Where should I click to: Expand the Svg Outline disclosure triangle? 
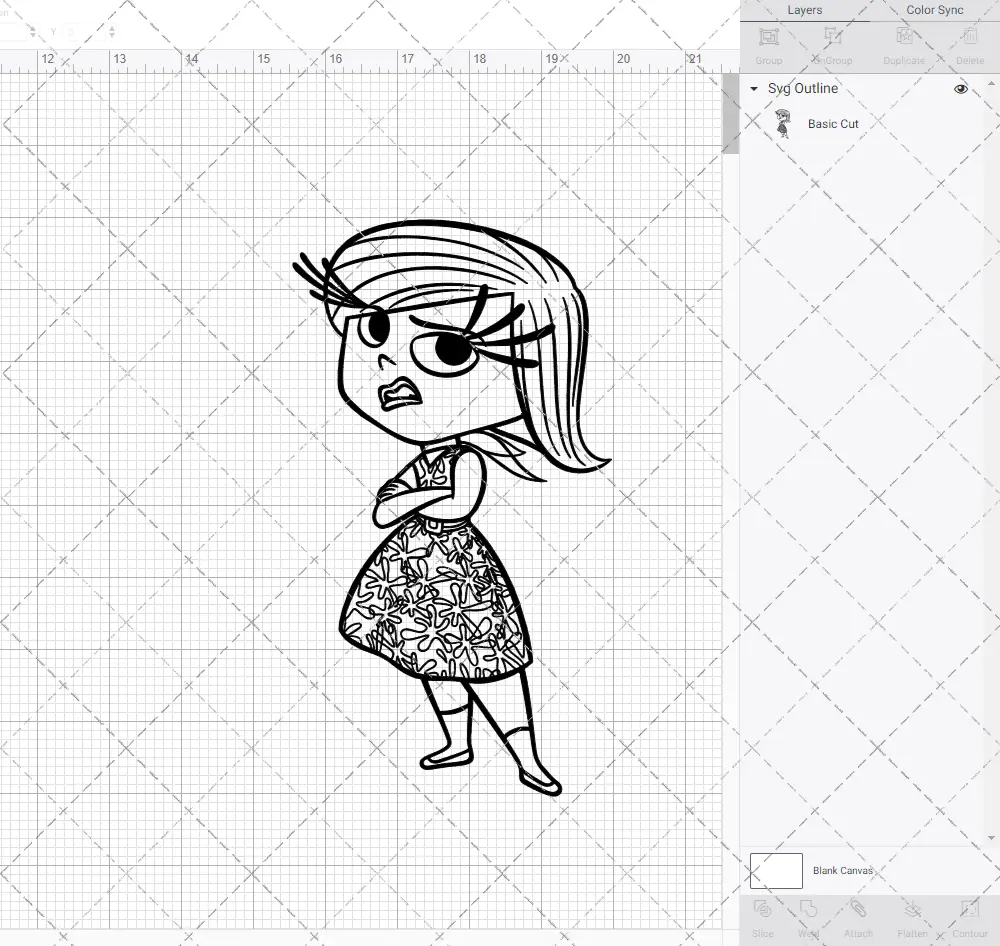tap(752, 88)
